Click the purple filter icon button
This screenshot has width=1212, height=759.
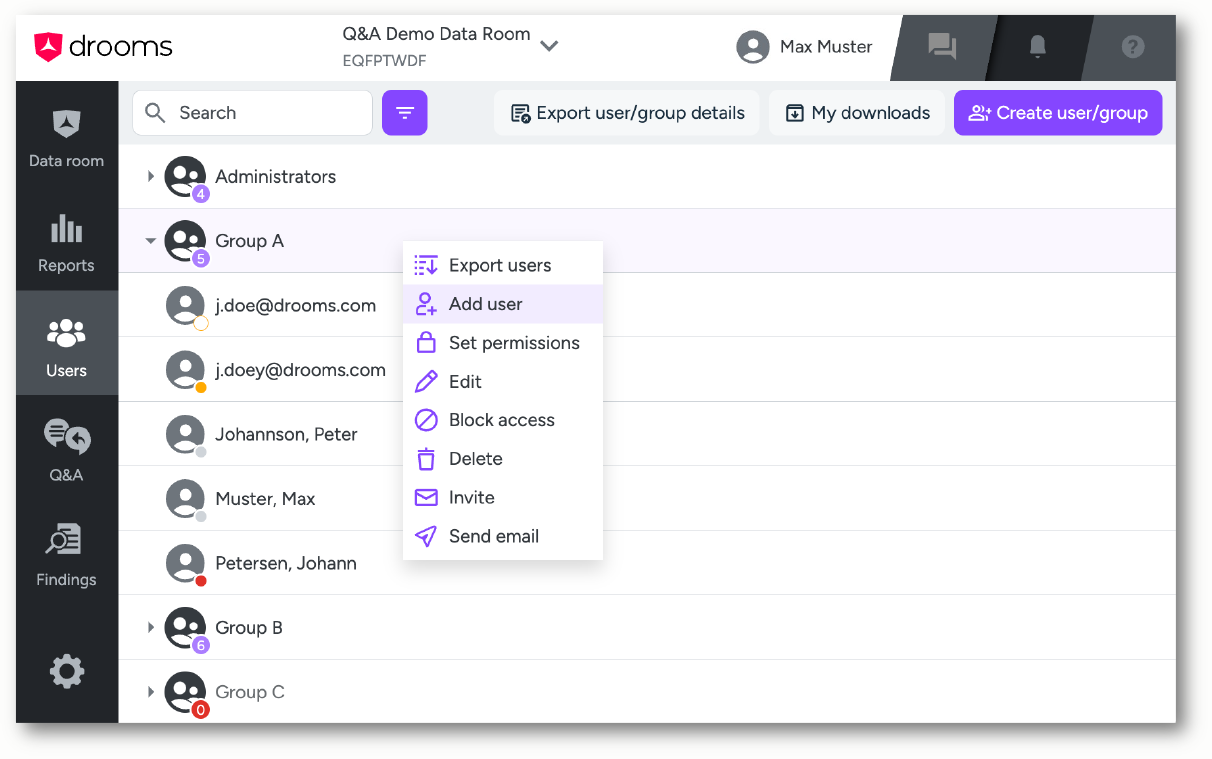click(405, 113)
